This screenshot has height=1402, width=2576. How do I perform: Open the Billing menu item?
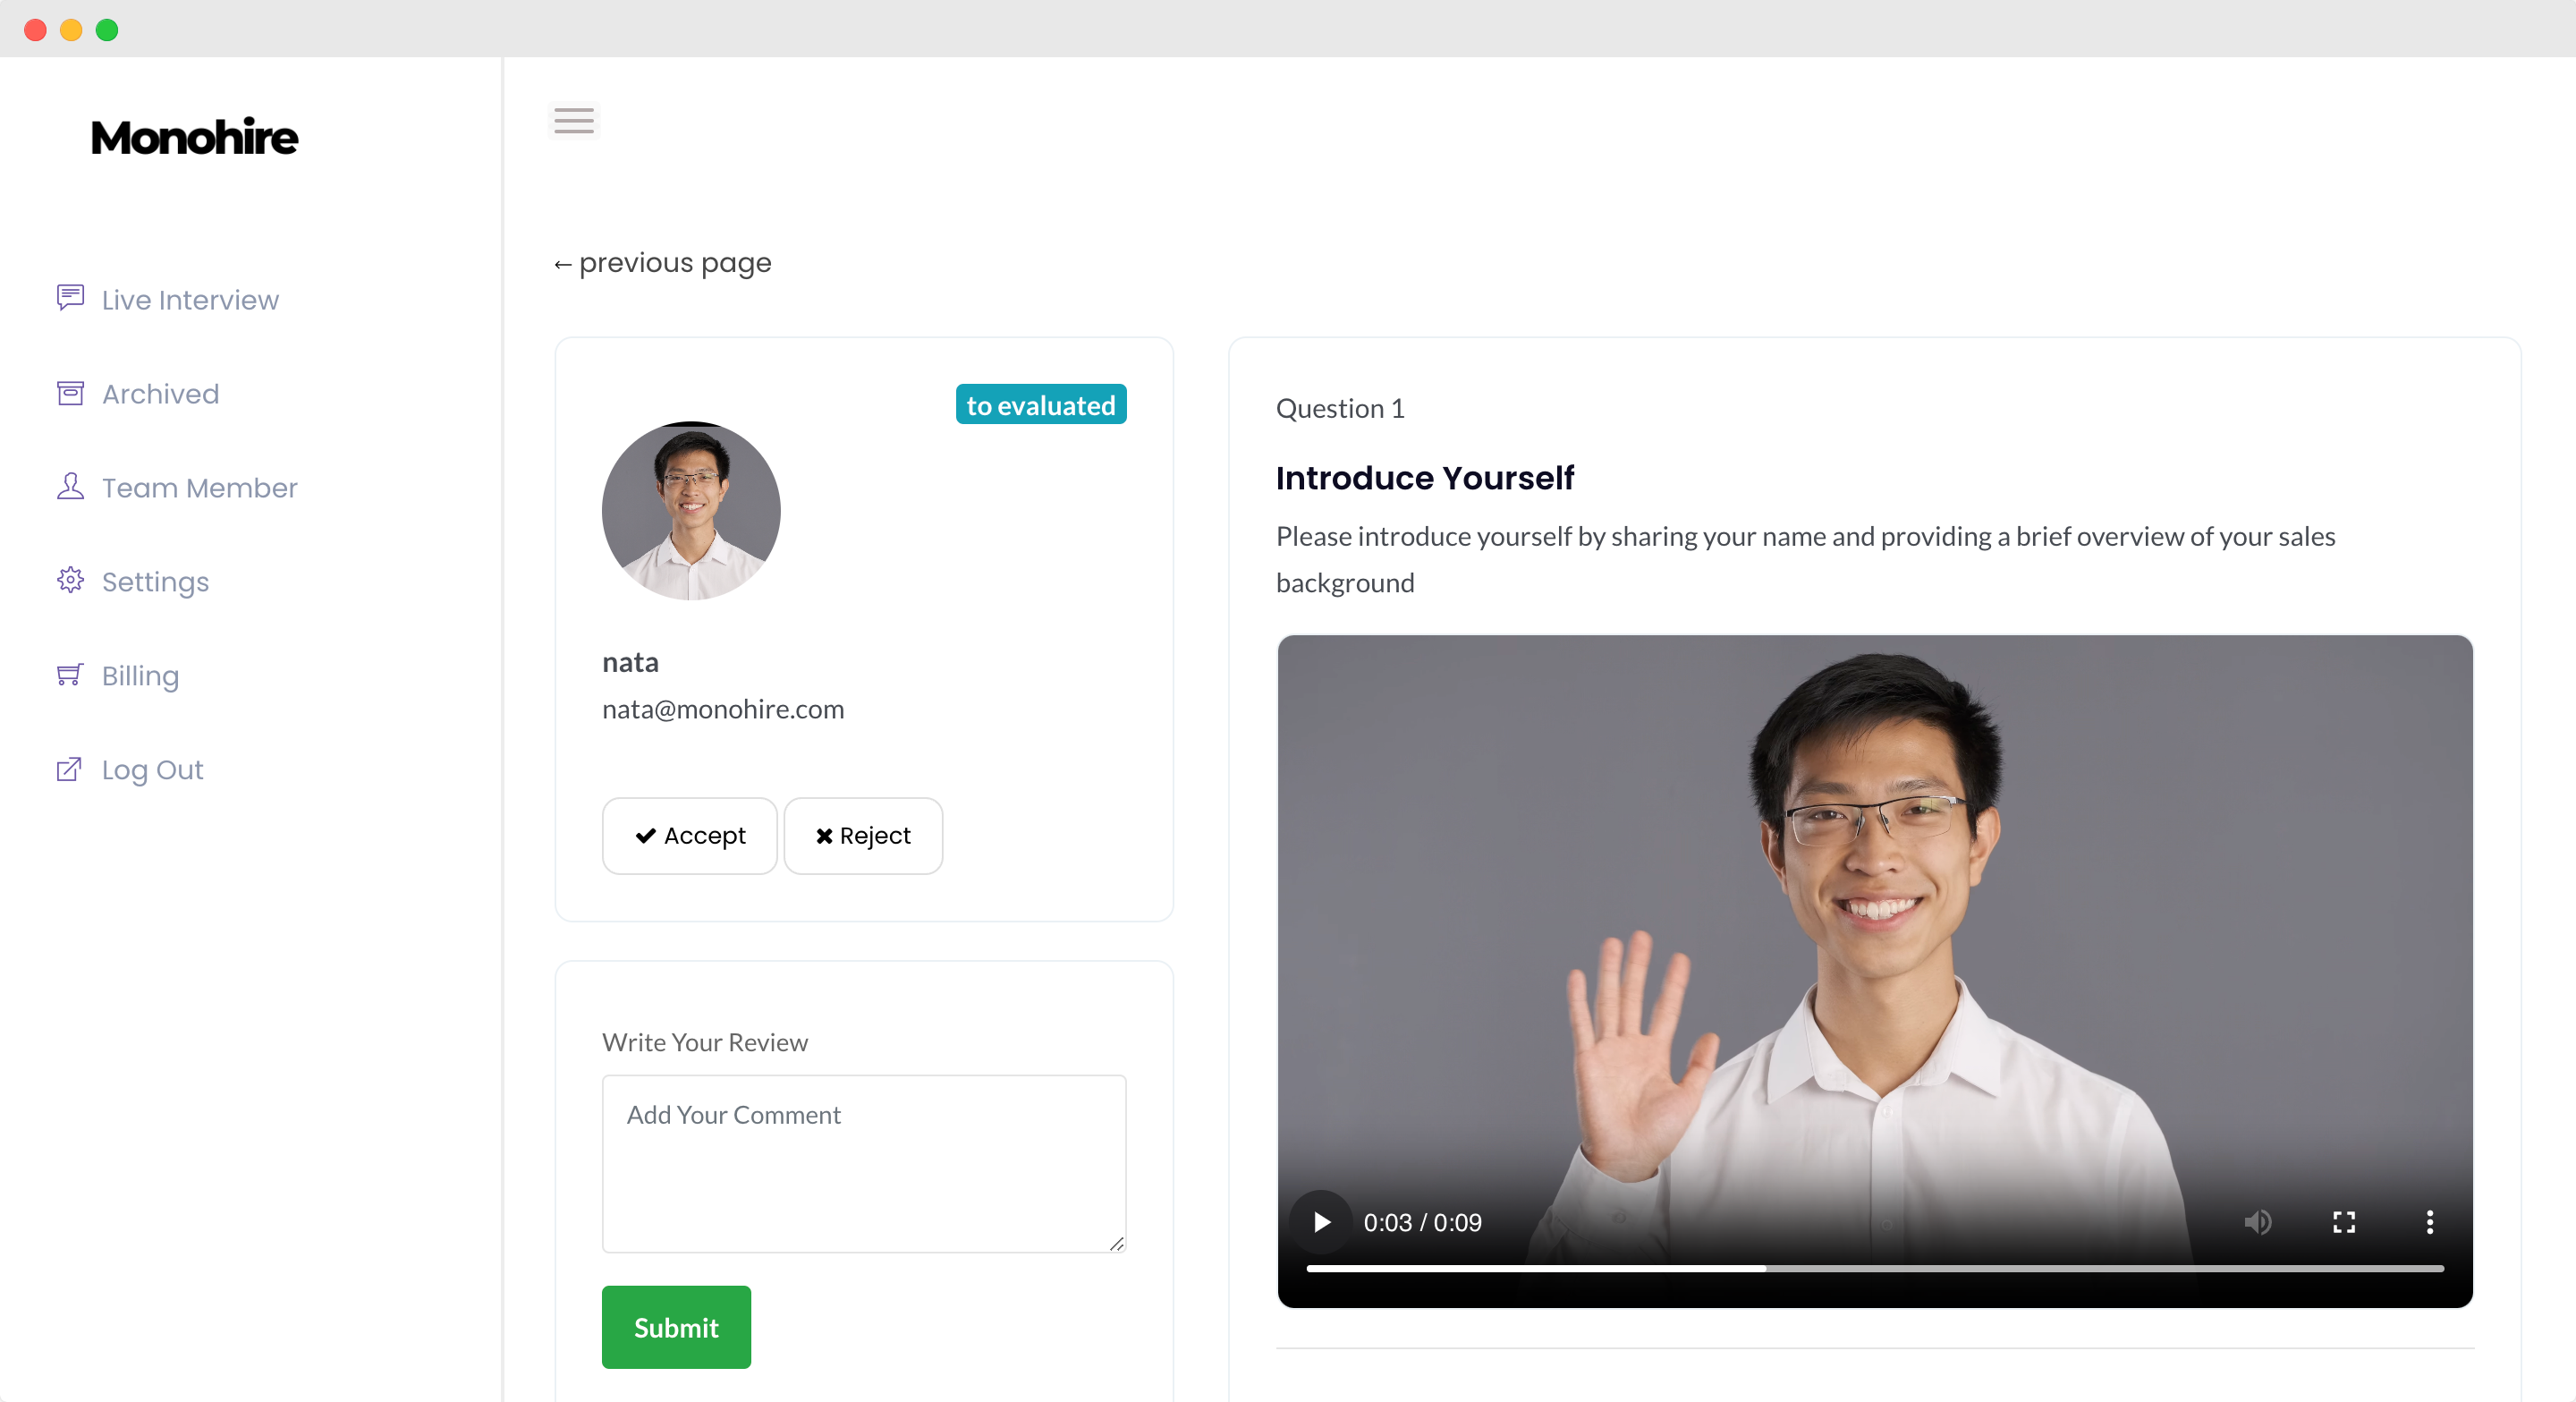140,676
